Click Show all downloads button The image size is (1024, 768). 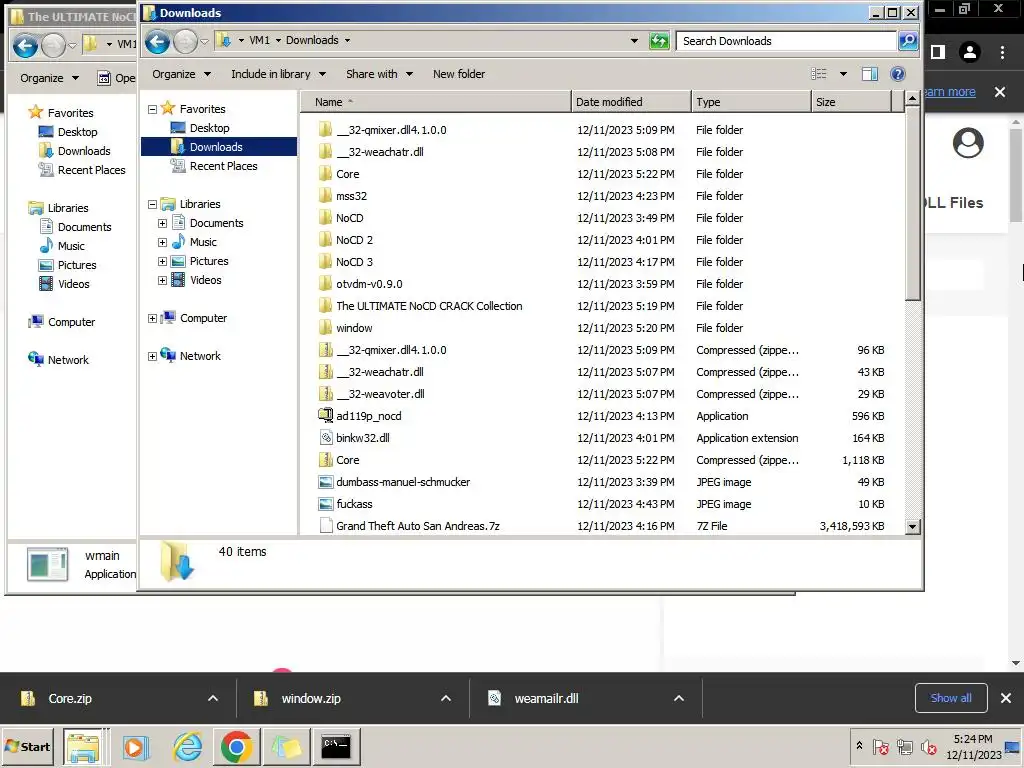point(951,698)
